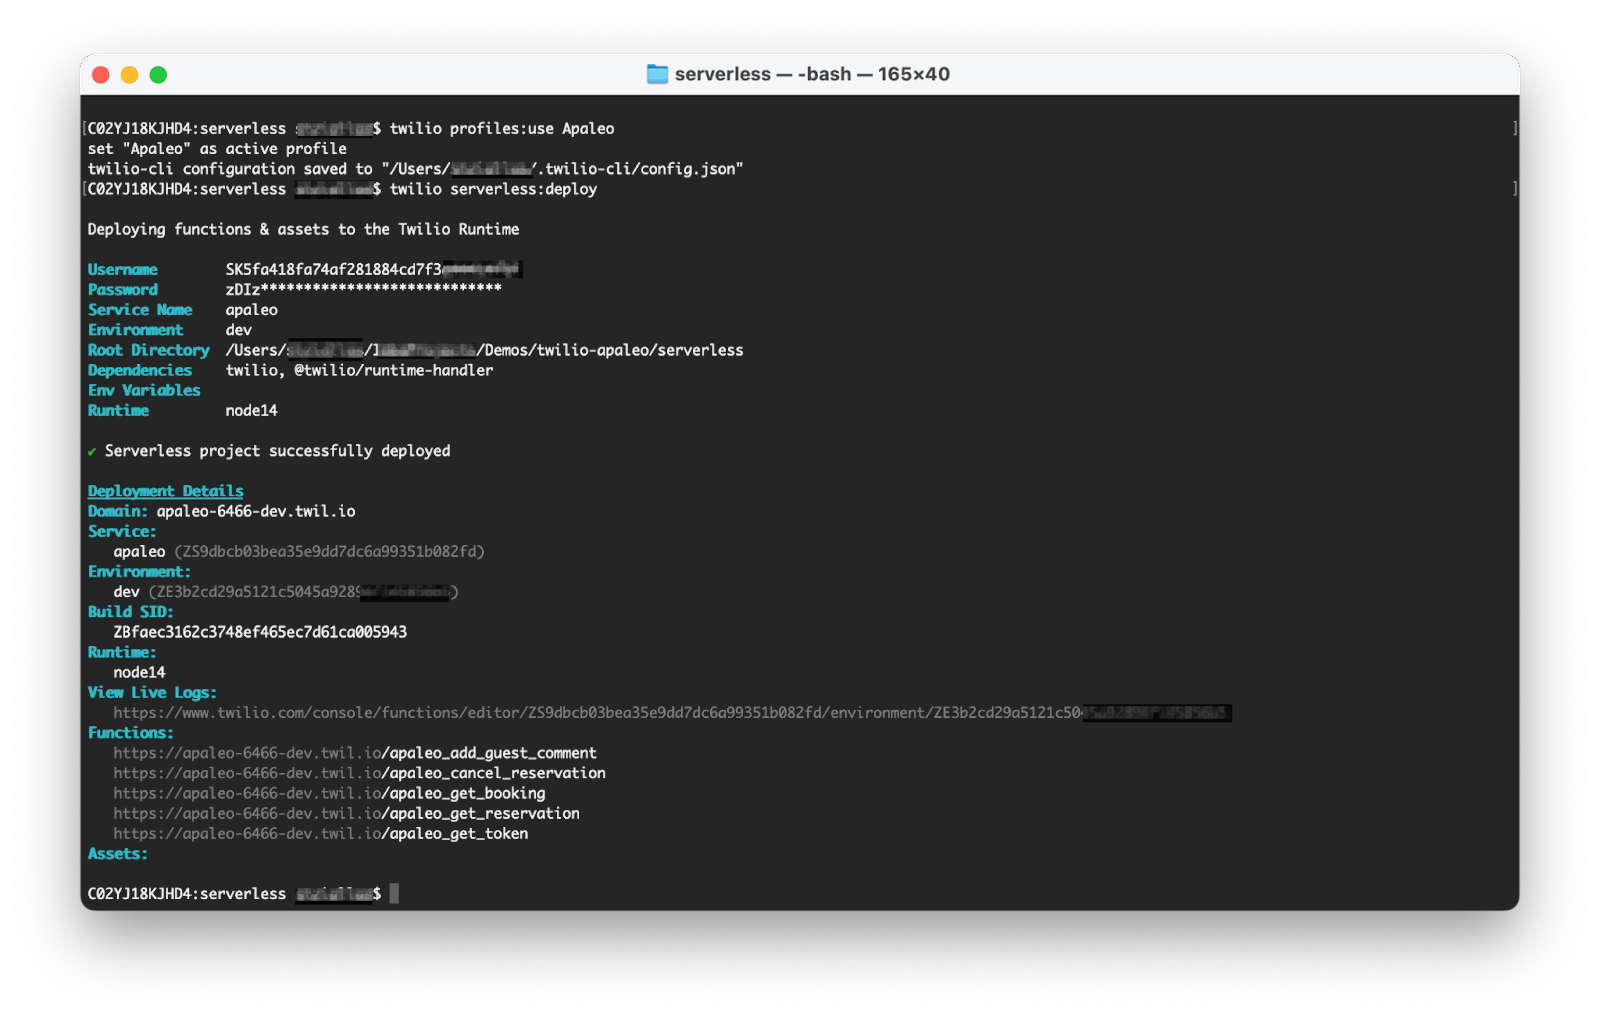
Task: Click the 'Assets:' heading
Action: tap(118, 854)
